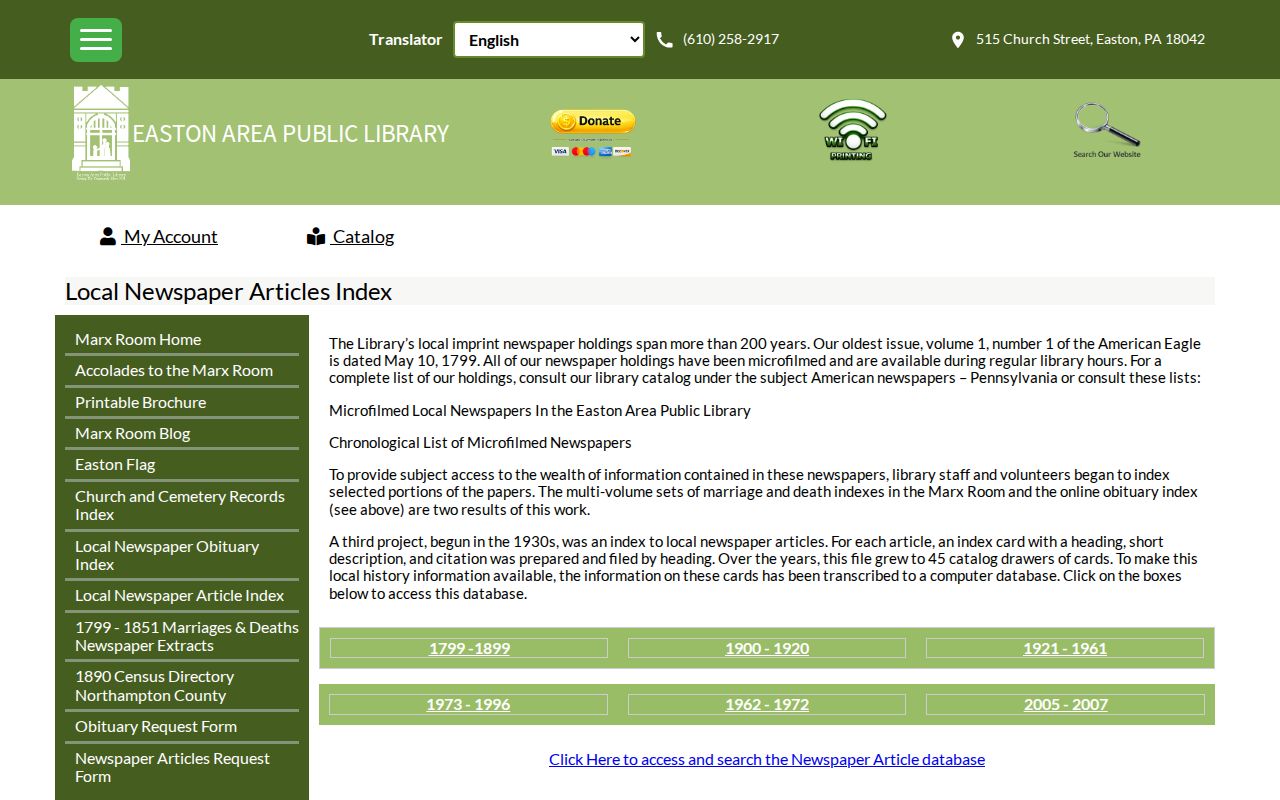The height and width of the screenshot is (800, 1280).
Task: Click the Easton Area Public Library title
Action: (x=291, y=133)
